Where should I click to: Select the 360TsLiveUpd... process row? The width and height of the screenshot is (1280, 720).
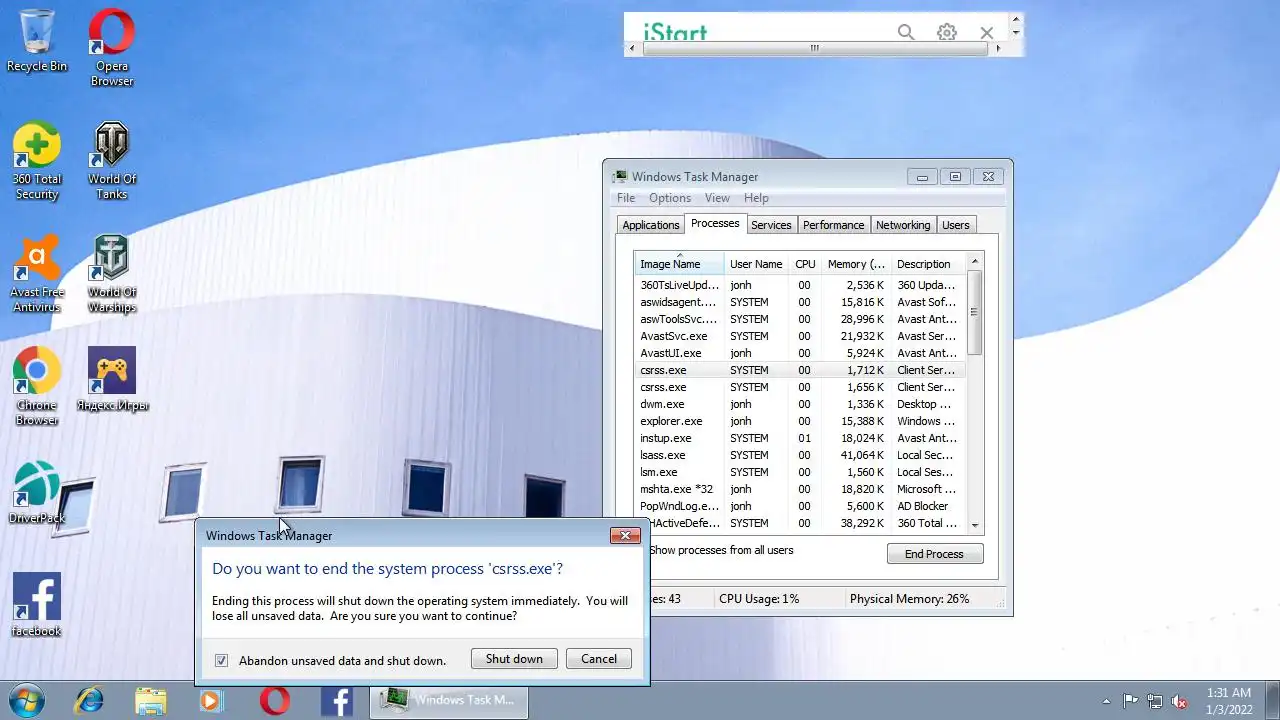coord(800,285)
